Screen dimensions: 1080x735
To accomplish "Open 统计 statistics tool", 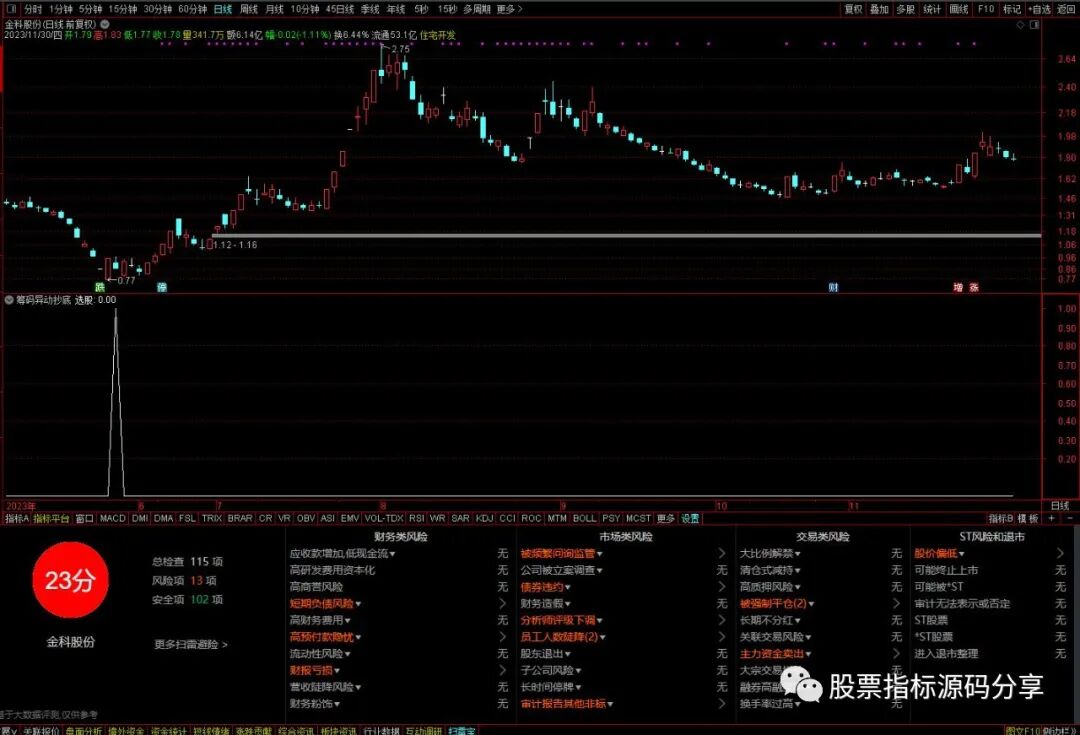I will [x=932, y=9].
